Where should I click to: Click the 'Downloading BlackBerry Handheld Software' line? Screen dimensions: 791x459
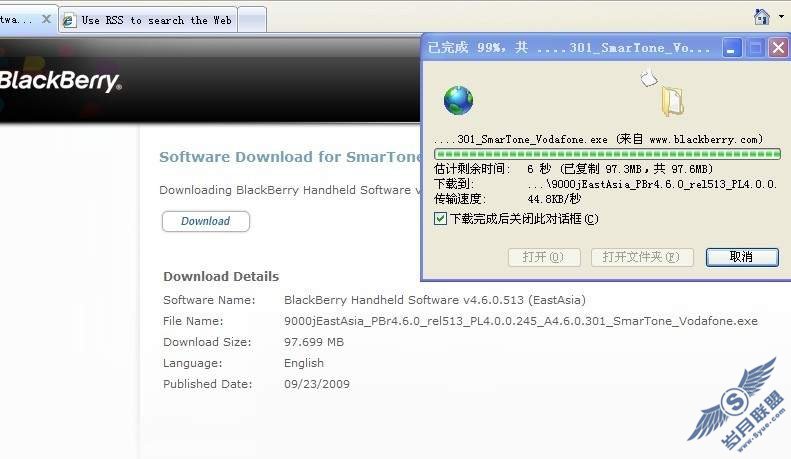290,190
